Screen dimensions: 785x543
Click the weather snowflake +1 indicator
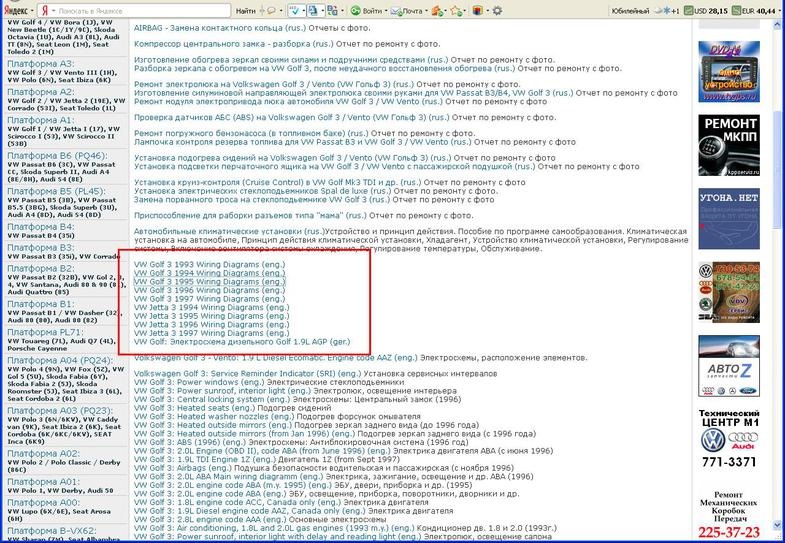pyautogui.click(x=666, y=11)
